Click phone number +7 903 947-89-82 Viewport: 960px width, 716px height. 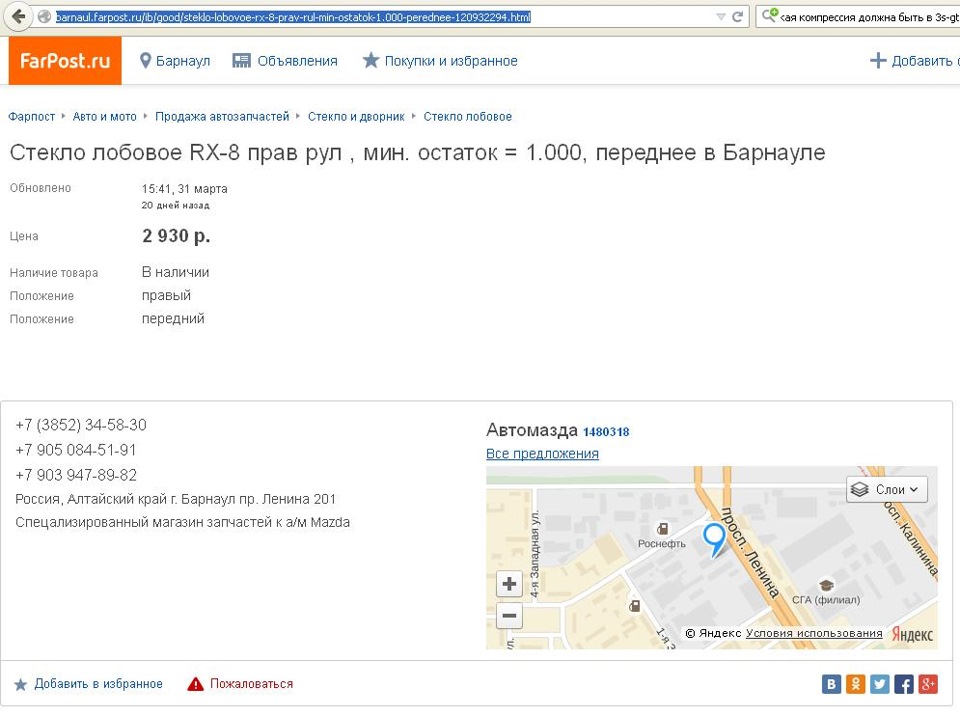(x=76, y=475)
